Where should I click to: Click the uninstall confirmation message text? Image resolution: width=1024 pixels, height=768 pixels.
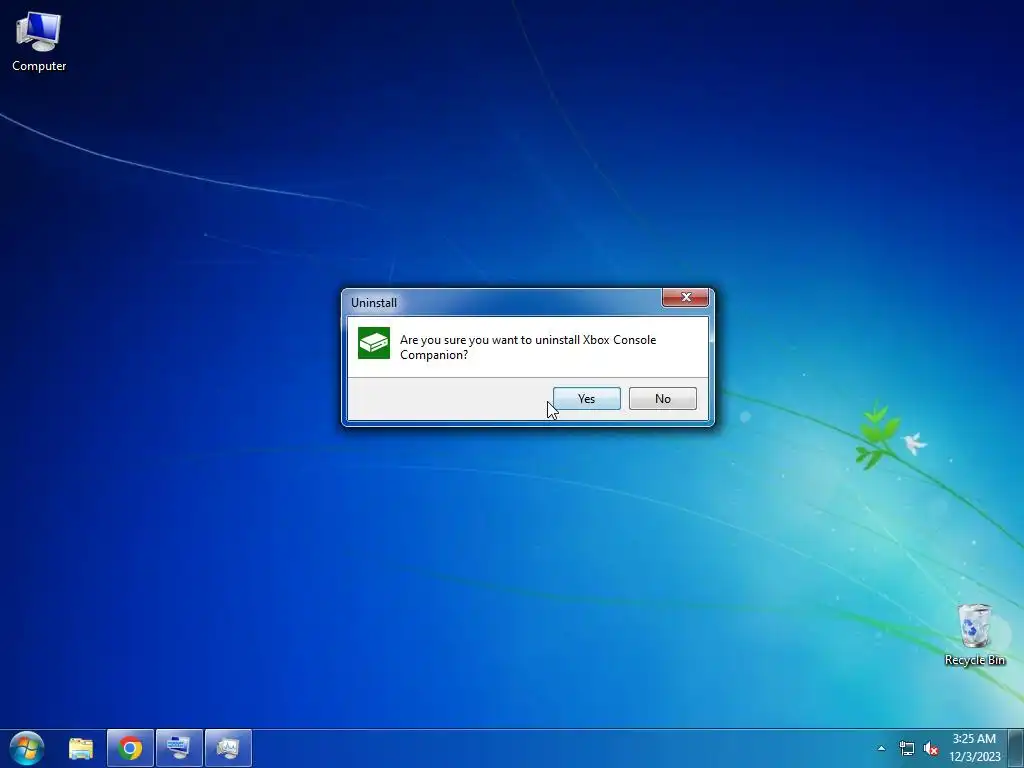pos(528,347)
